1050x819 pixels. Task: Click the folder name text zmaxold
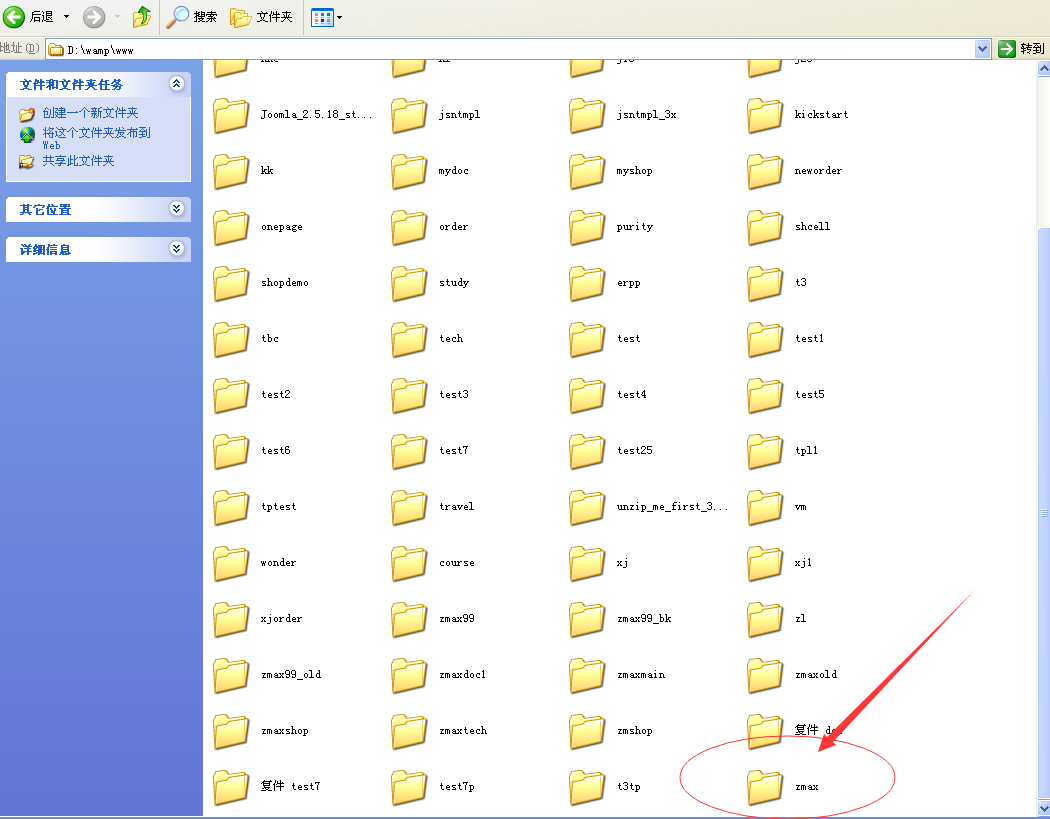[816, 674]
